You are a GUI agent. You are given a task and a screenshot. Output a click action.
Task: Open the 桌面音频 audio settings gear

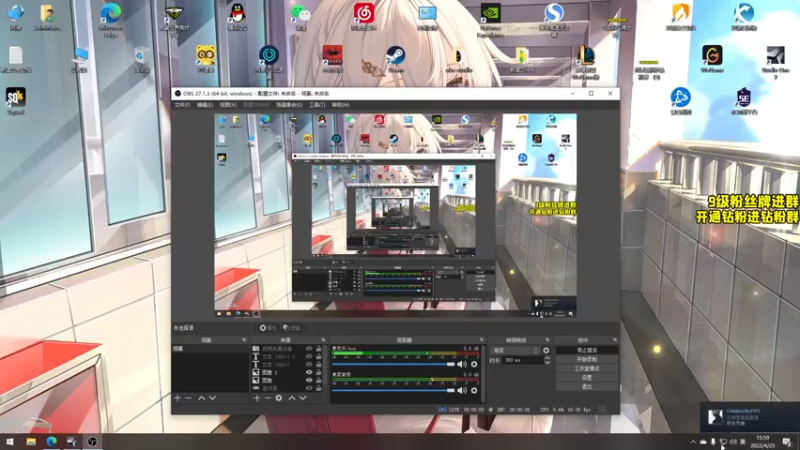pyautogui.click(x=474, y=390)
